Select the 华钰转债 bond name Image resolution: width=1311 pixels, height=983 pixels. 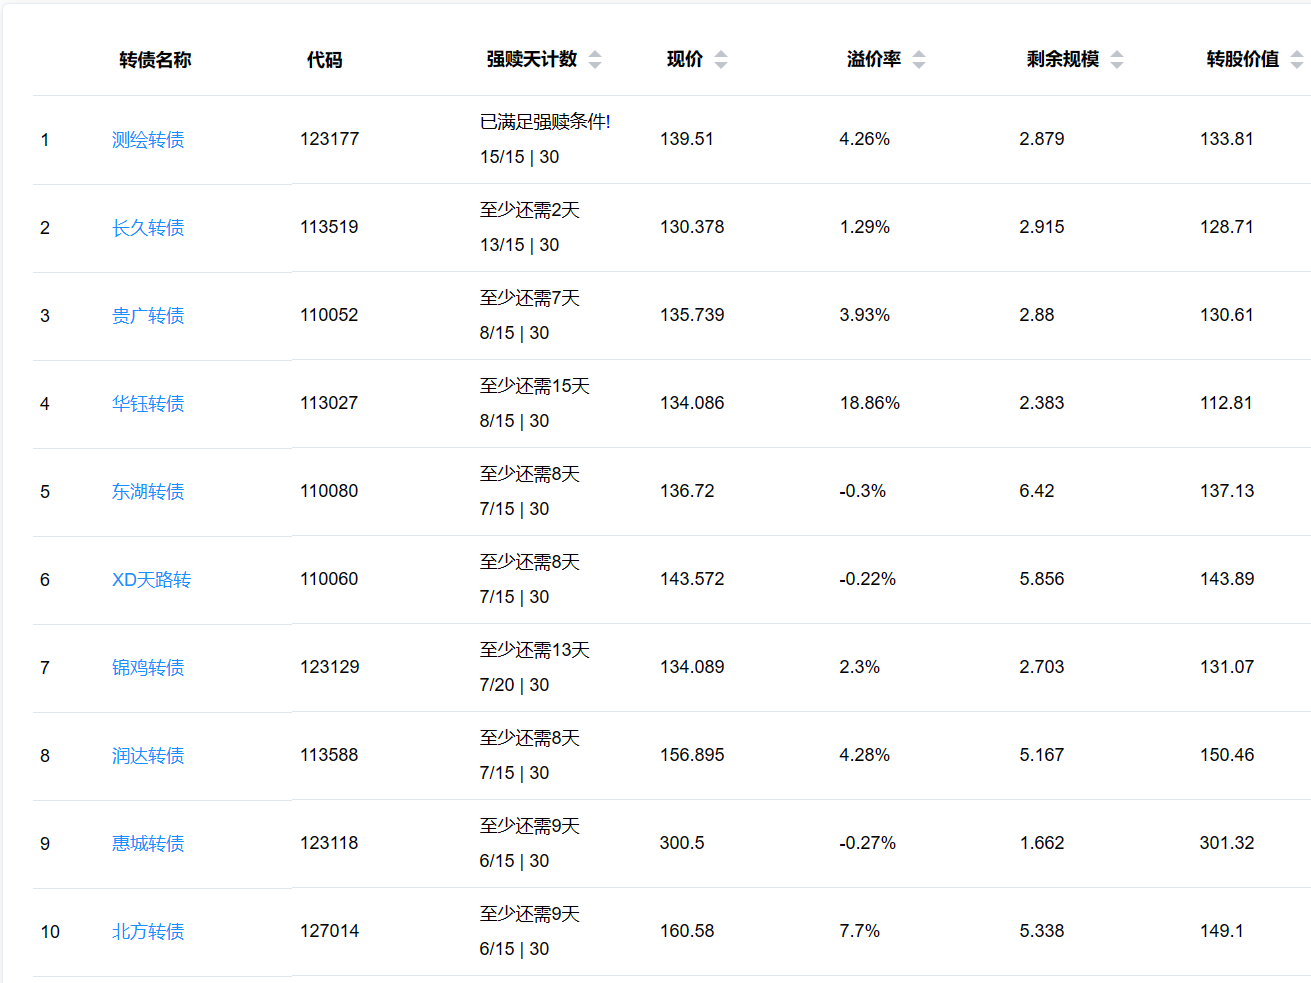tap(148, 404)
